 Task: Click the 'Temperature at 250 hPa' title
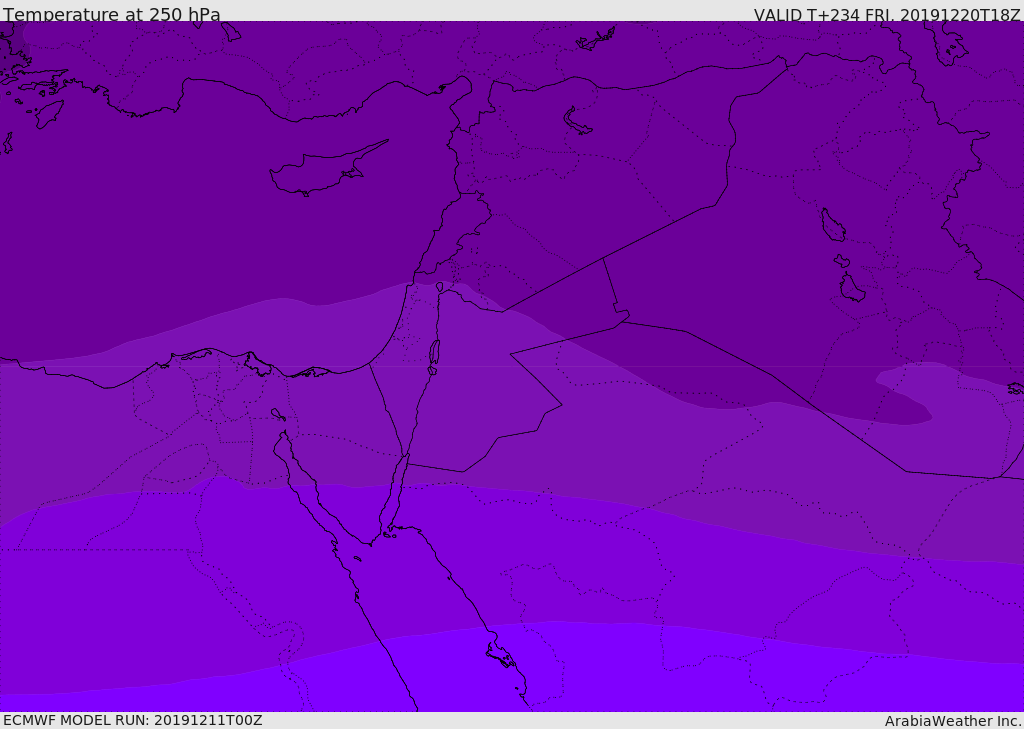click(x=112, y=14)
